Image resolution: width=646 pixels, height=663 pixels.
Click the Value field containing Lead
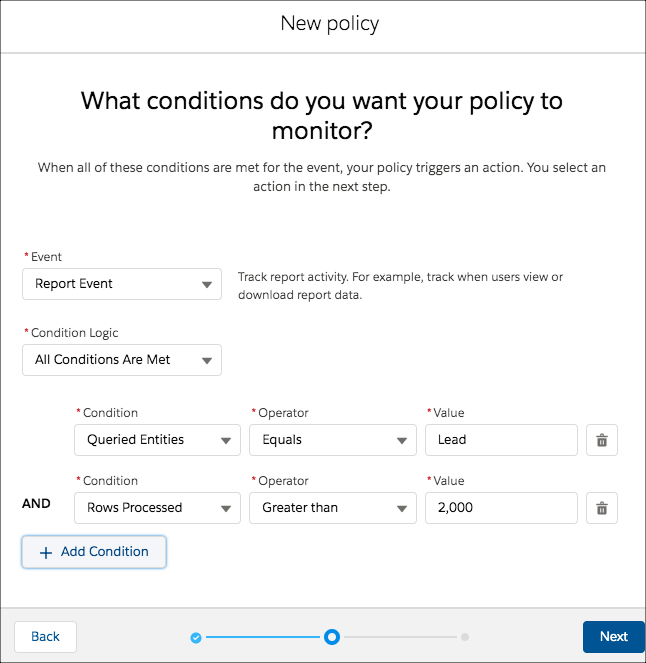click(501, 440)
